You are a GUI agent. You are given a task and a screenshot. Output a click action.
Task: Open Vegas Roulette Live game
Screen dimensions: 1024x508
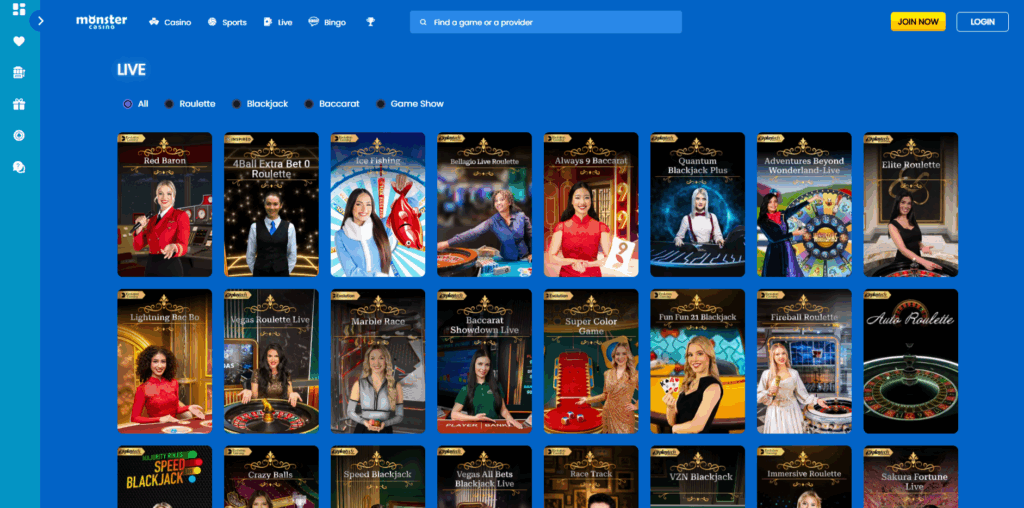coord(271,361)
